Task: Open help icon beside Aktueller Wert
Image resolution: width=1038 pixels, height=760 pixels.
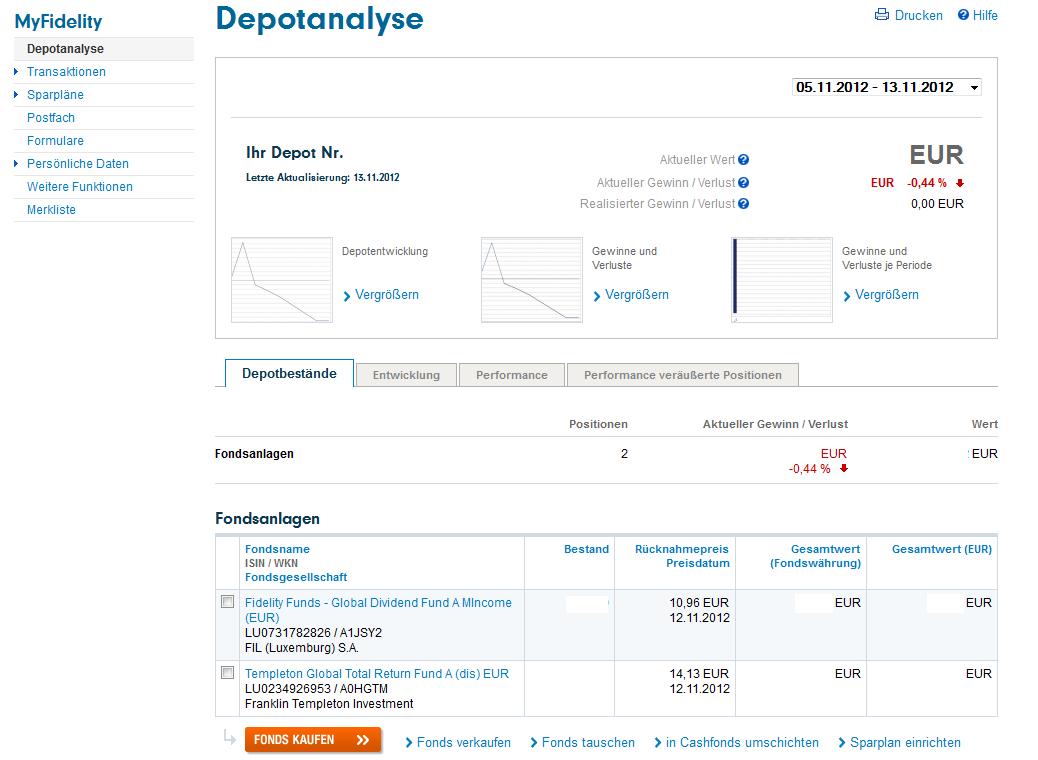Action: point(744,160)
